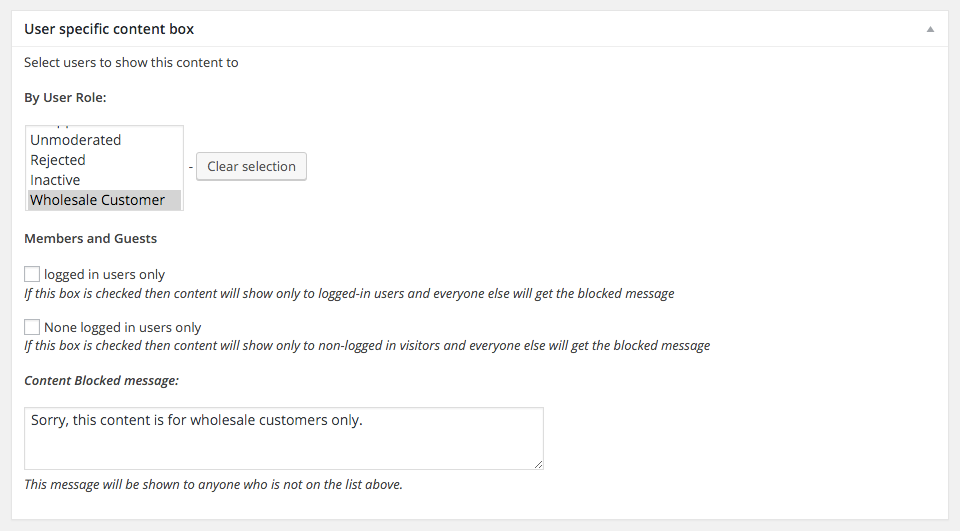The height and width of the screenshot is (531, 960).
Task: Click the partially hidden role above Unmoderated
Action: tap(60, 128)
